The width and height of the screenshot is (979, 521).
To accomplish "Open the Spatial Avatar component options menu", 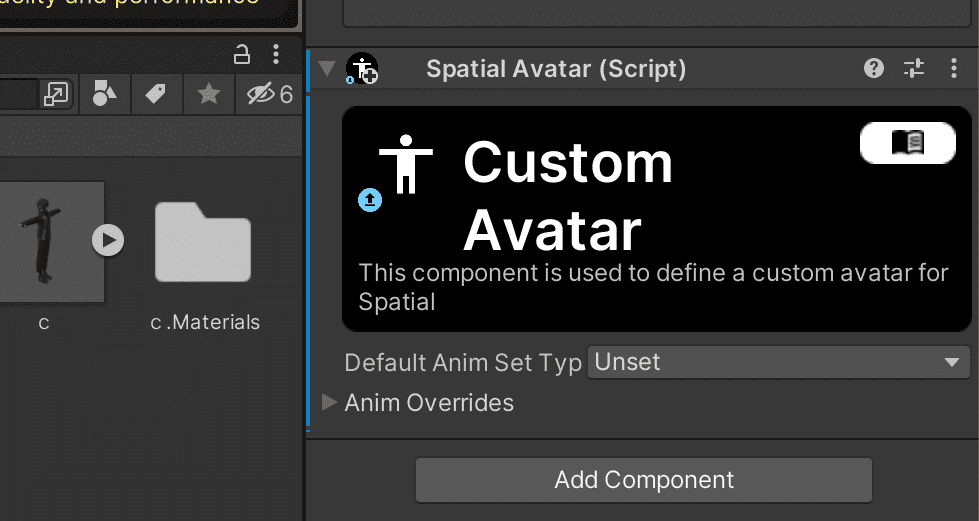I will tap(953, 68).
